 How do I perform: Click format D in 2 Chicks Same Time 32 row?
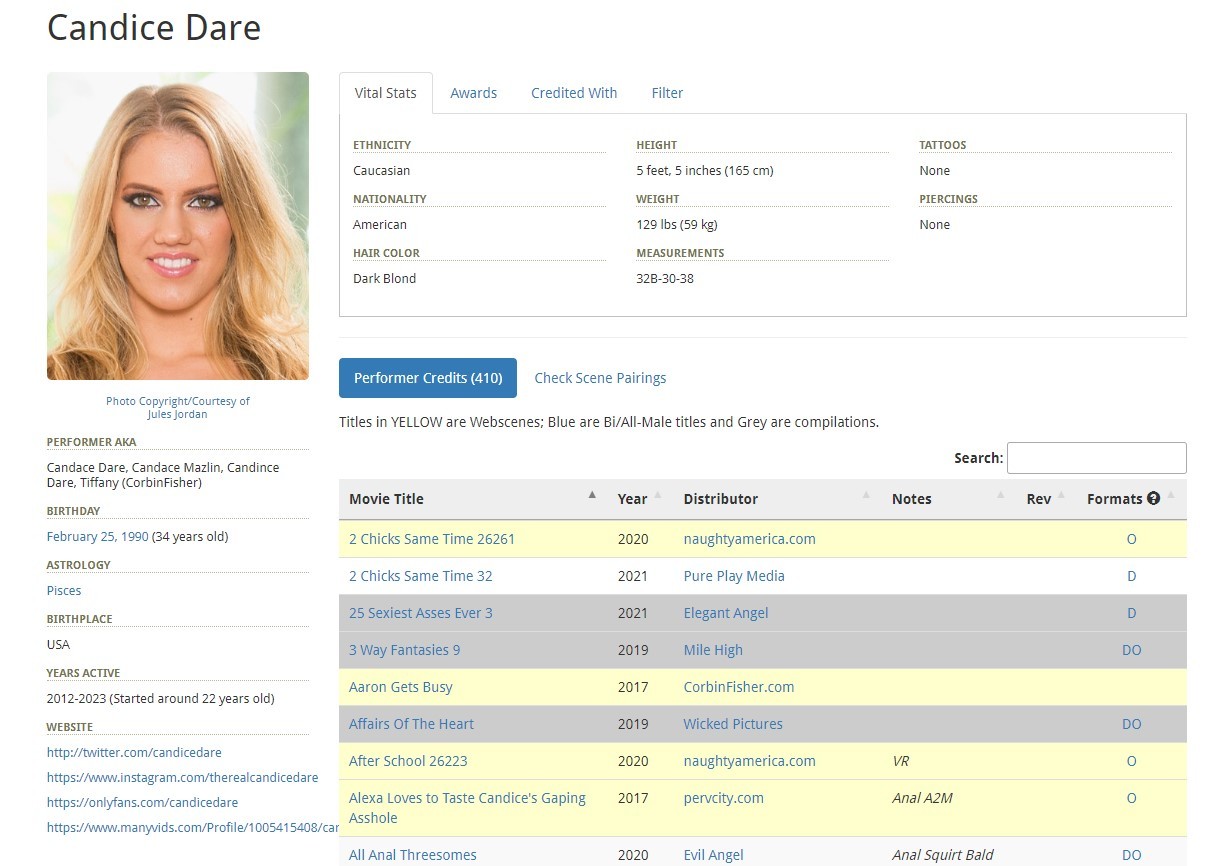1132,576
